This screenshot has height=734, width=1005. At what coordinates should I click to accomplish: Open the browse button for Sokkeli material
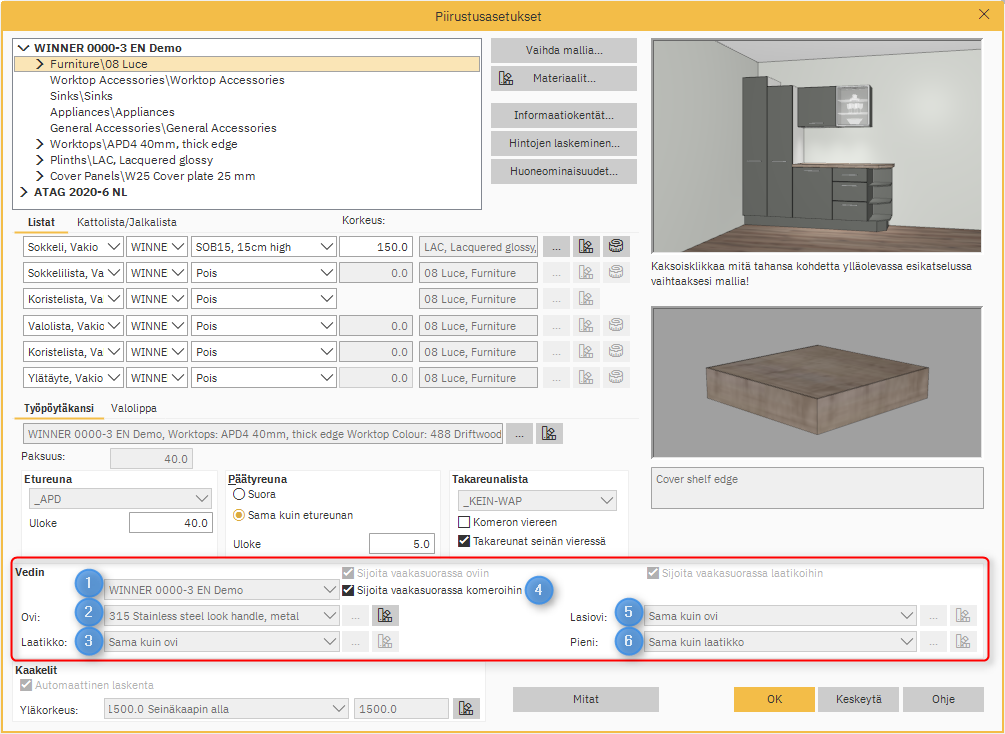pos(557,246)
